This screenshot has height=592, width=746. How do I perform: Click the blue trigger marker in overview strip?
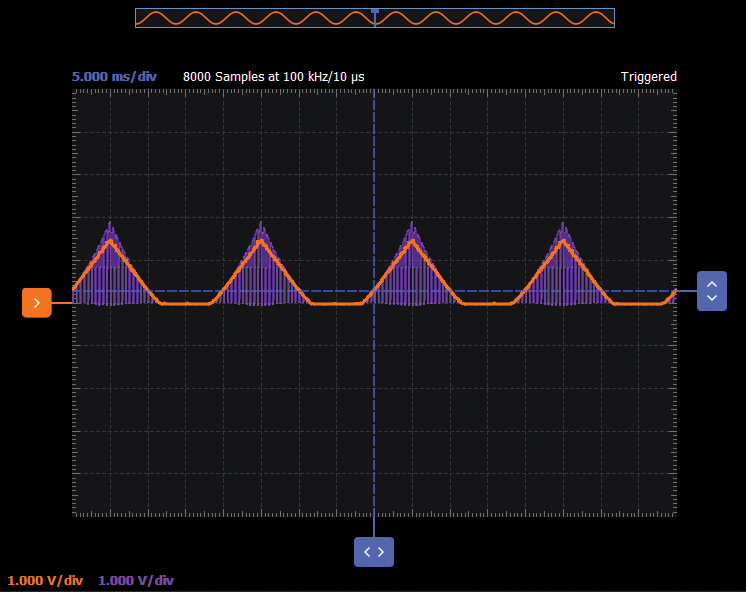click(x=374, y=11)
